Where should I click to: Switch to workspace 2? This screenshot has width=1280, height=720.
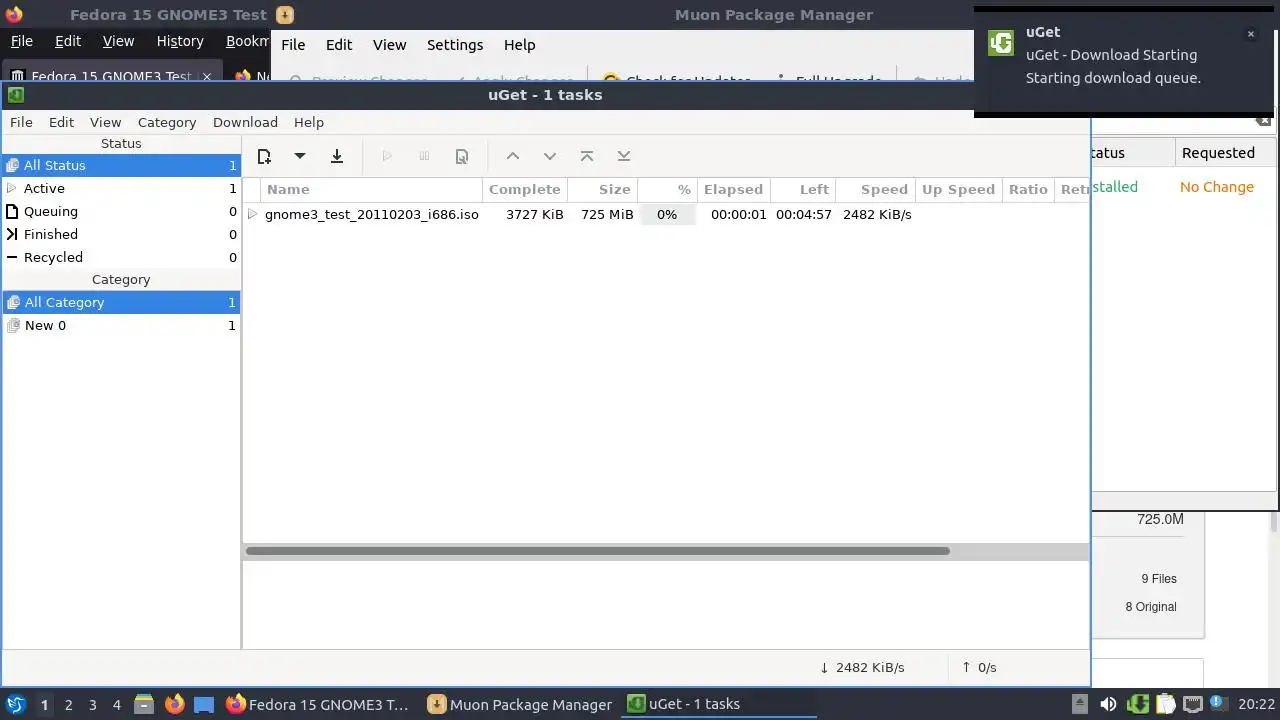[68, 705]
